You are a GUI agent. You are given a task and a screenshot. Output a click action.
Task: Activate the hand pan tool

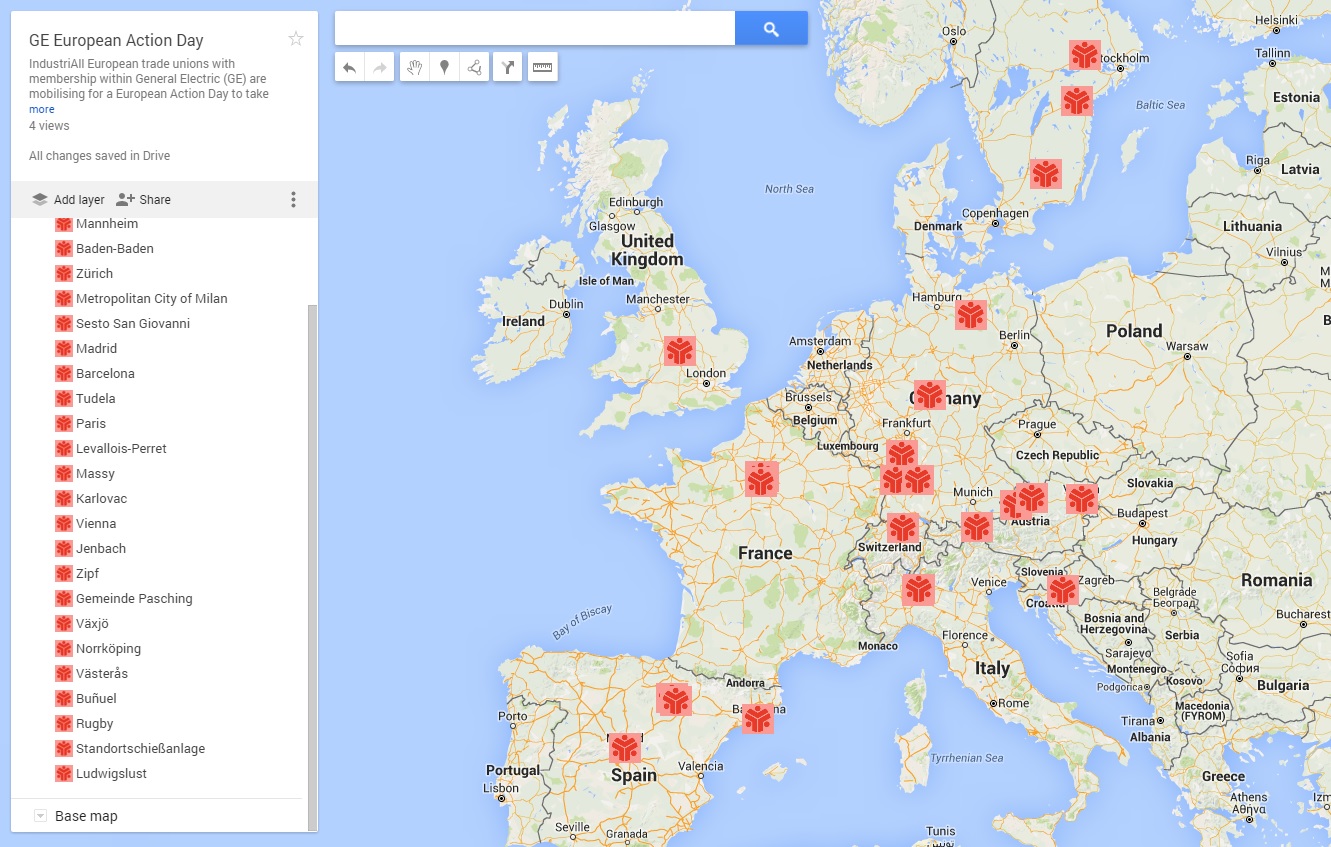point(414,67)
